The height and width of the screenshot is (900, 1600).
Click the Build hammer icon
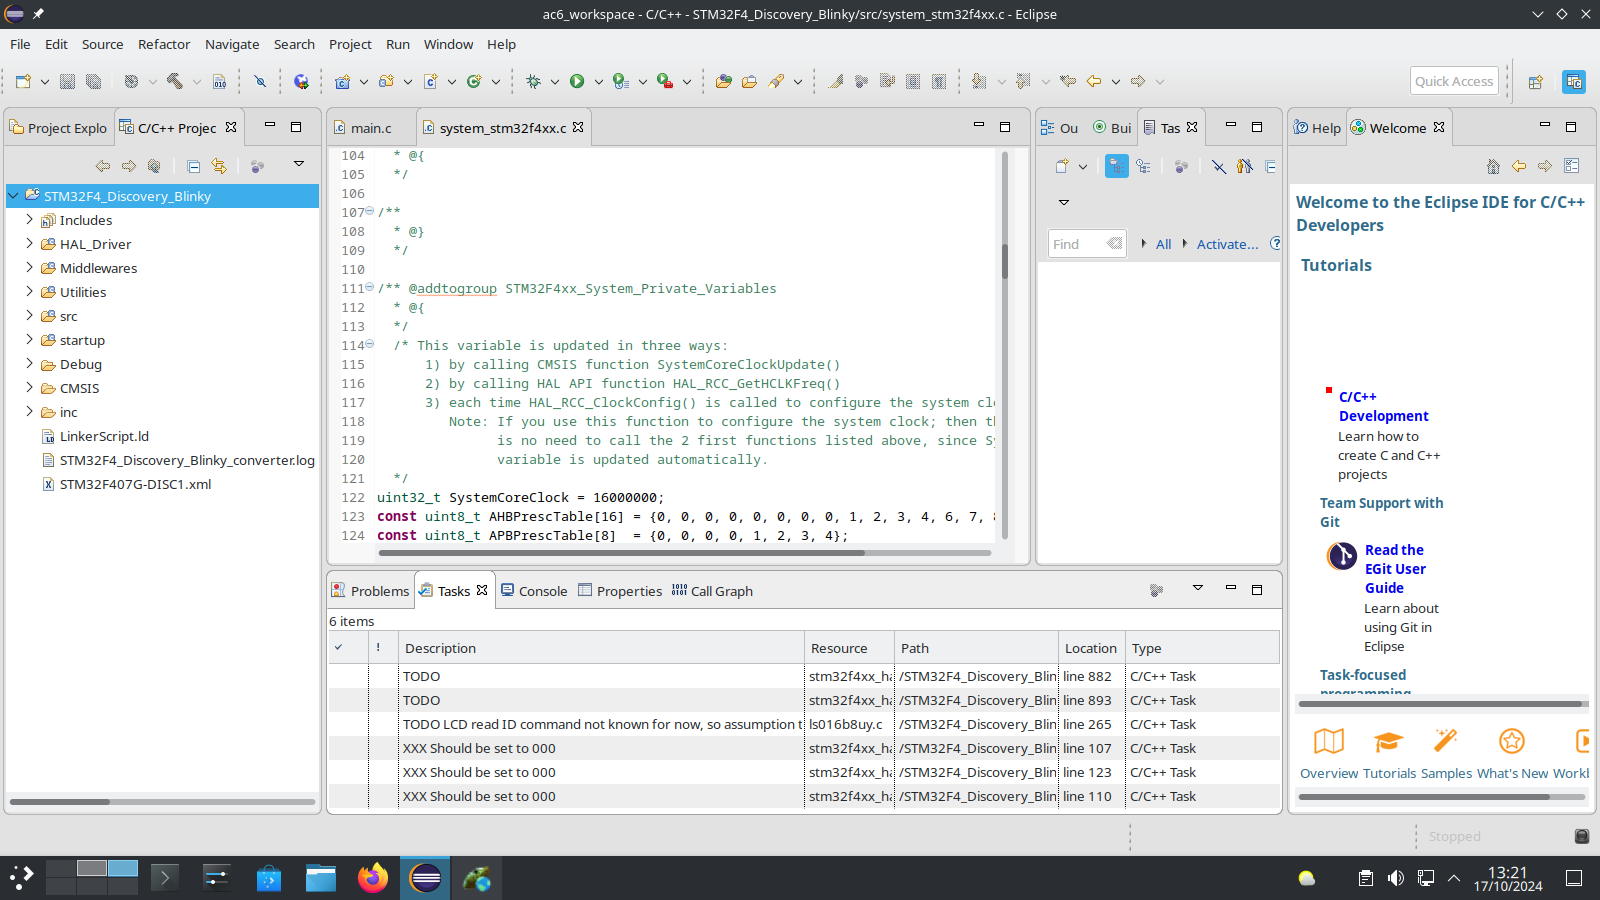pos(175,82)
